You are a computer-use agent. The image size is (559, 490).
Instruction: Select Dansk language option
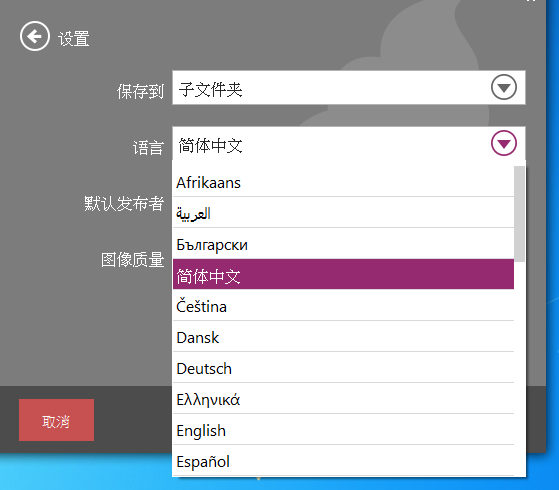tap(343, 337)
